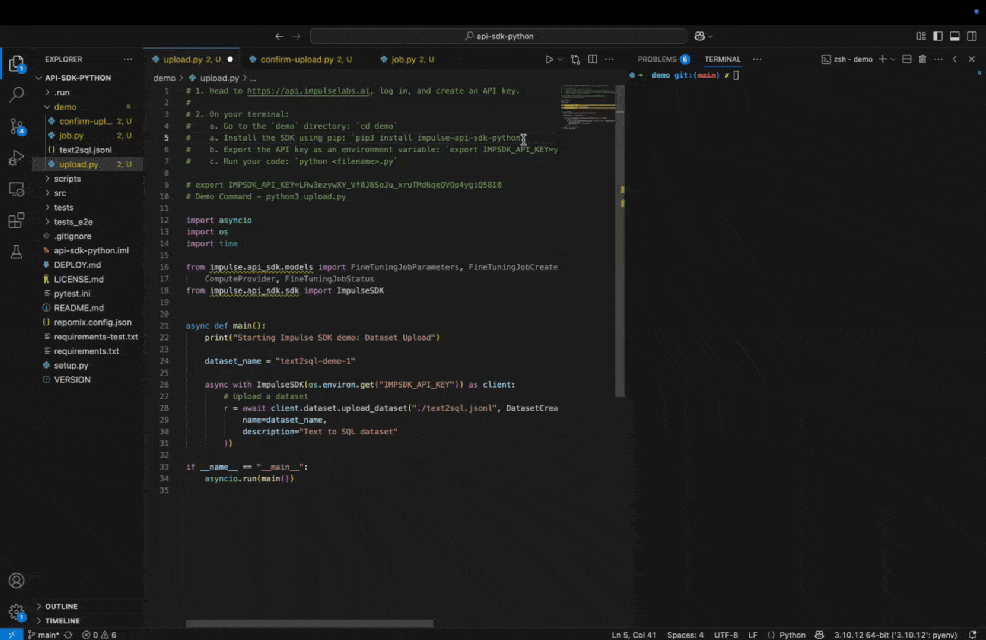Click the api.impulselabs.ai link in code

point(308,91)
